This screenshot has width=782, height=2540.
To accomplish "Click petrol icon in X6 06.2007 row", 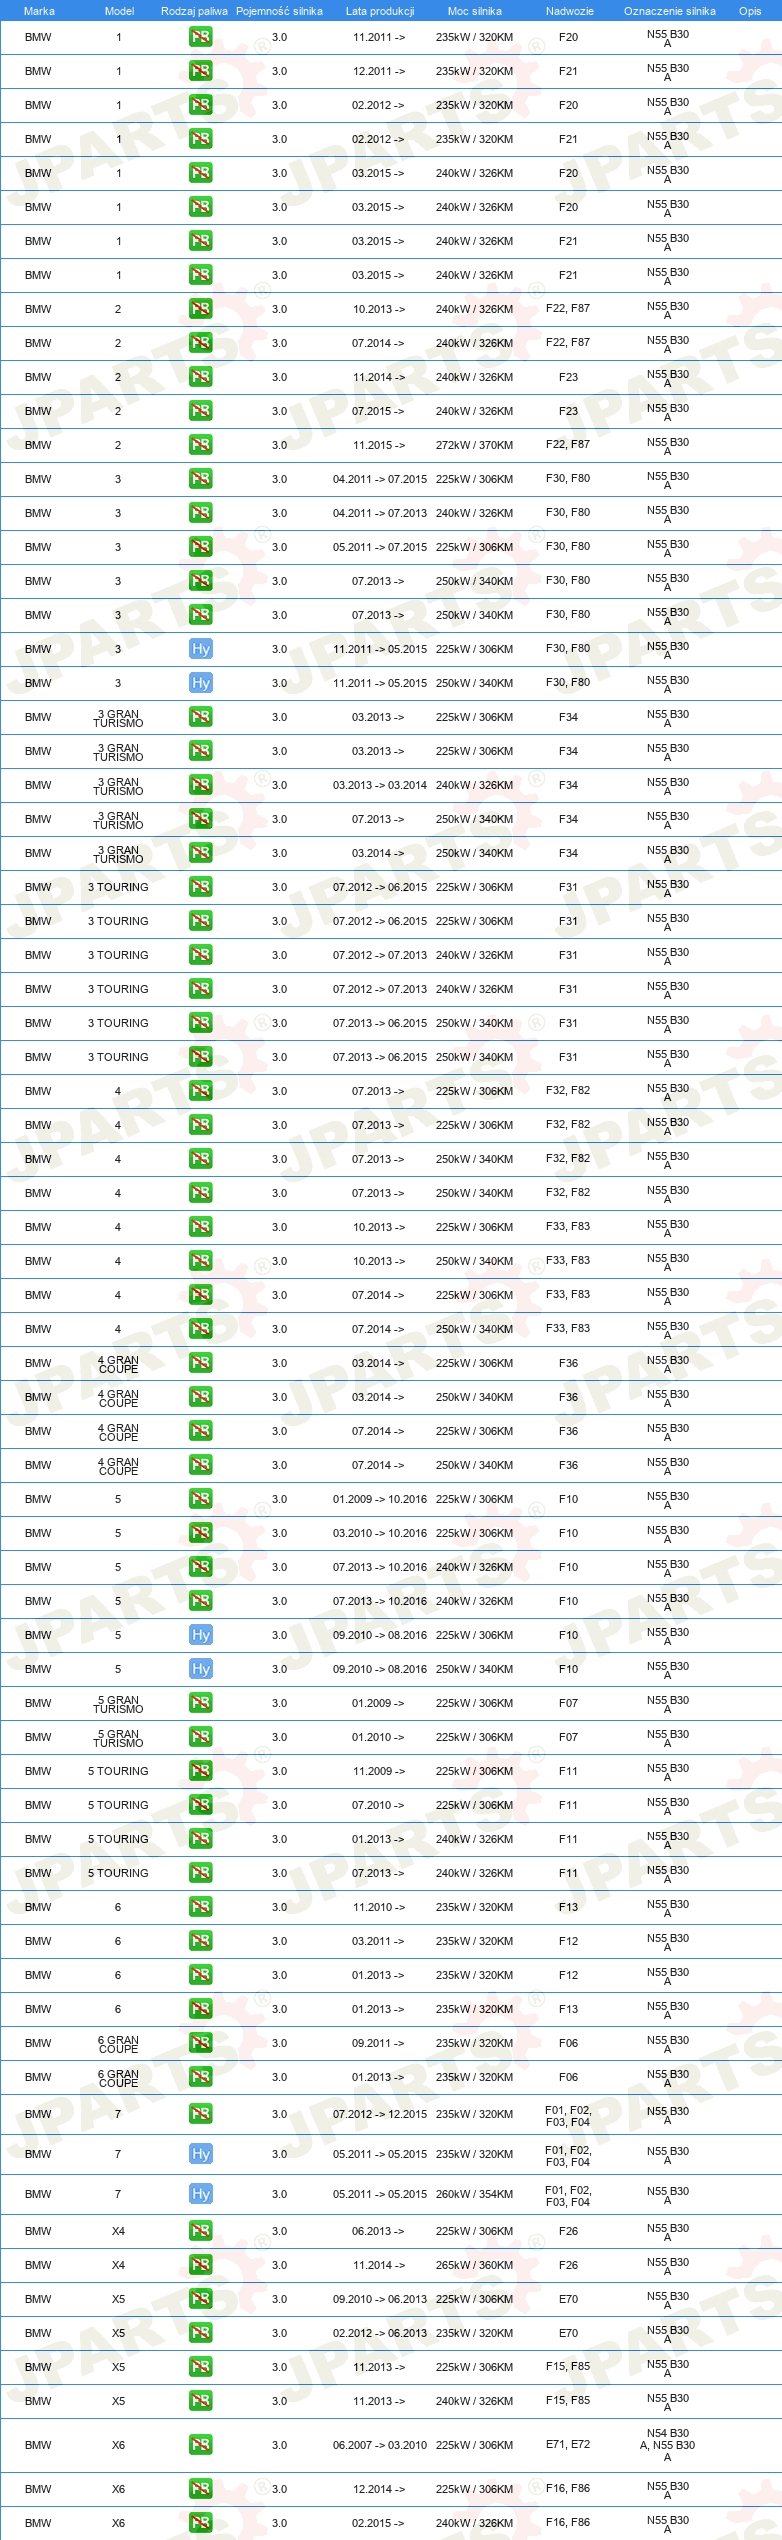I will [x=200, y=2445].
